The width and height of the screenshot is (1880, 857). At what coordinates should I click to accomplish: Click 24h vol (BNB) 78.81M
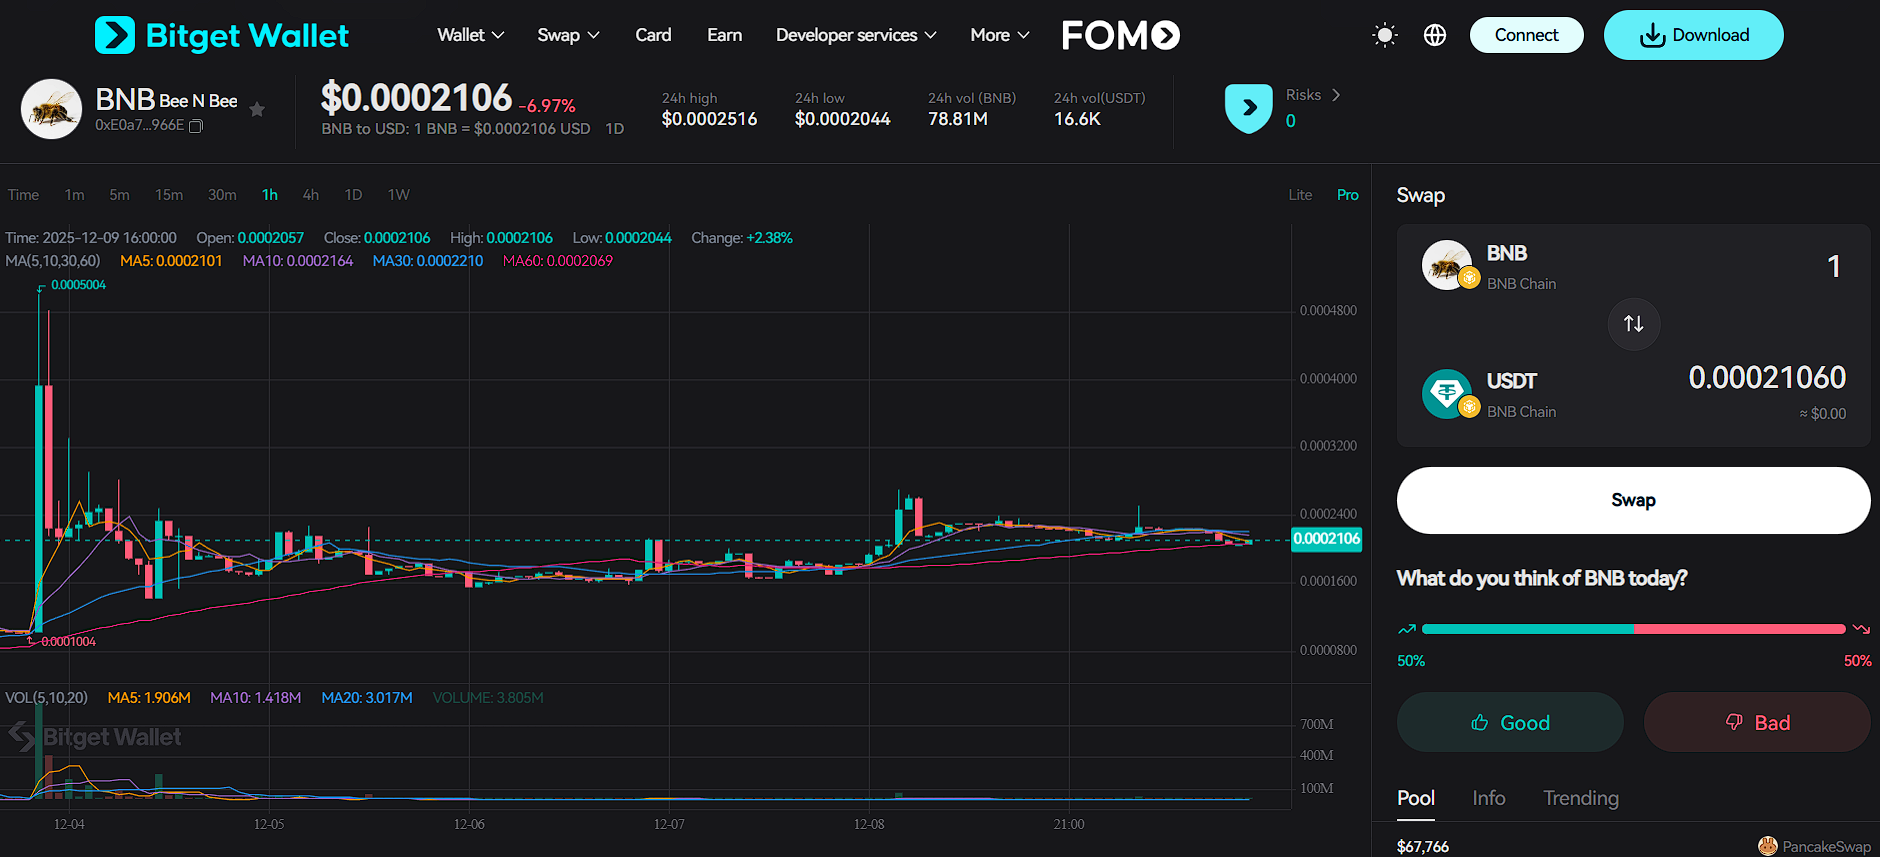[958, 119]
